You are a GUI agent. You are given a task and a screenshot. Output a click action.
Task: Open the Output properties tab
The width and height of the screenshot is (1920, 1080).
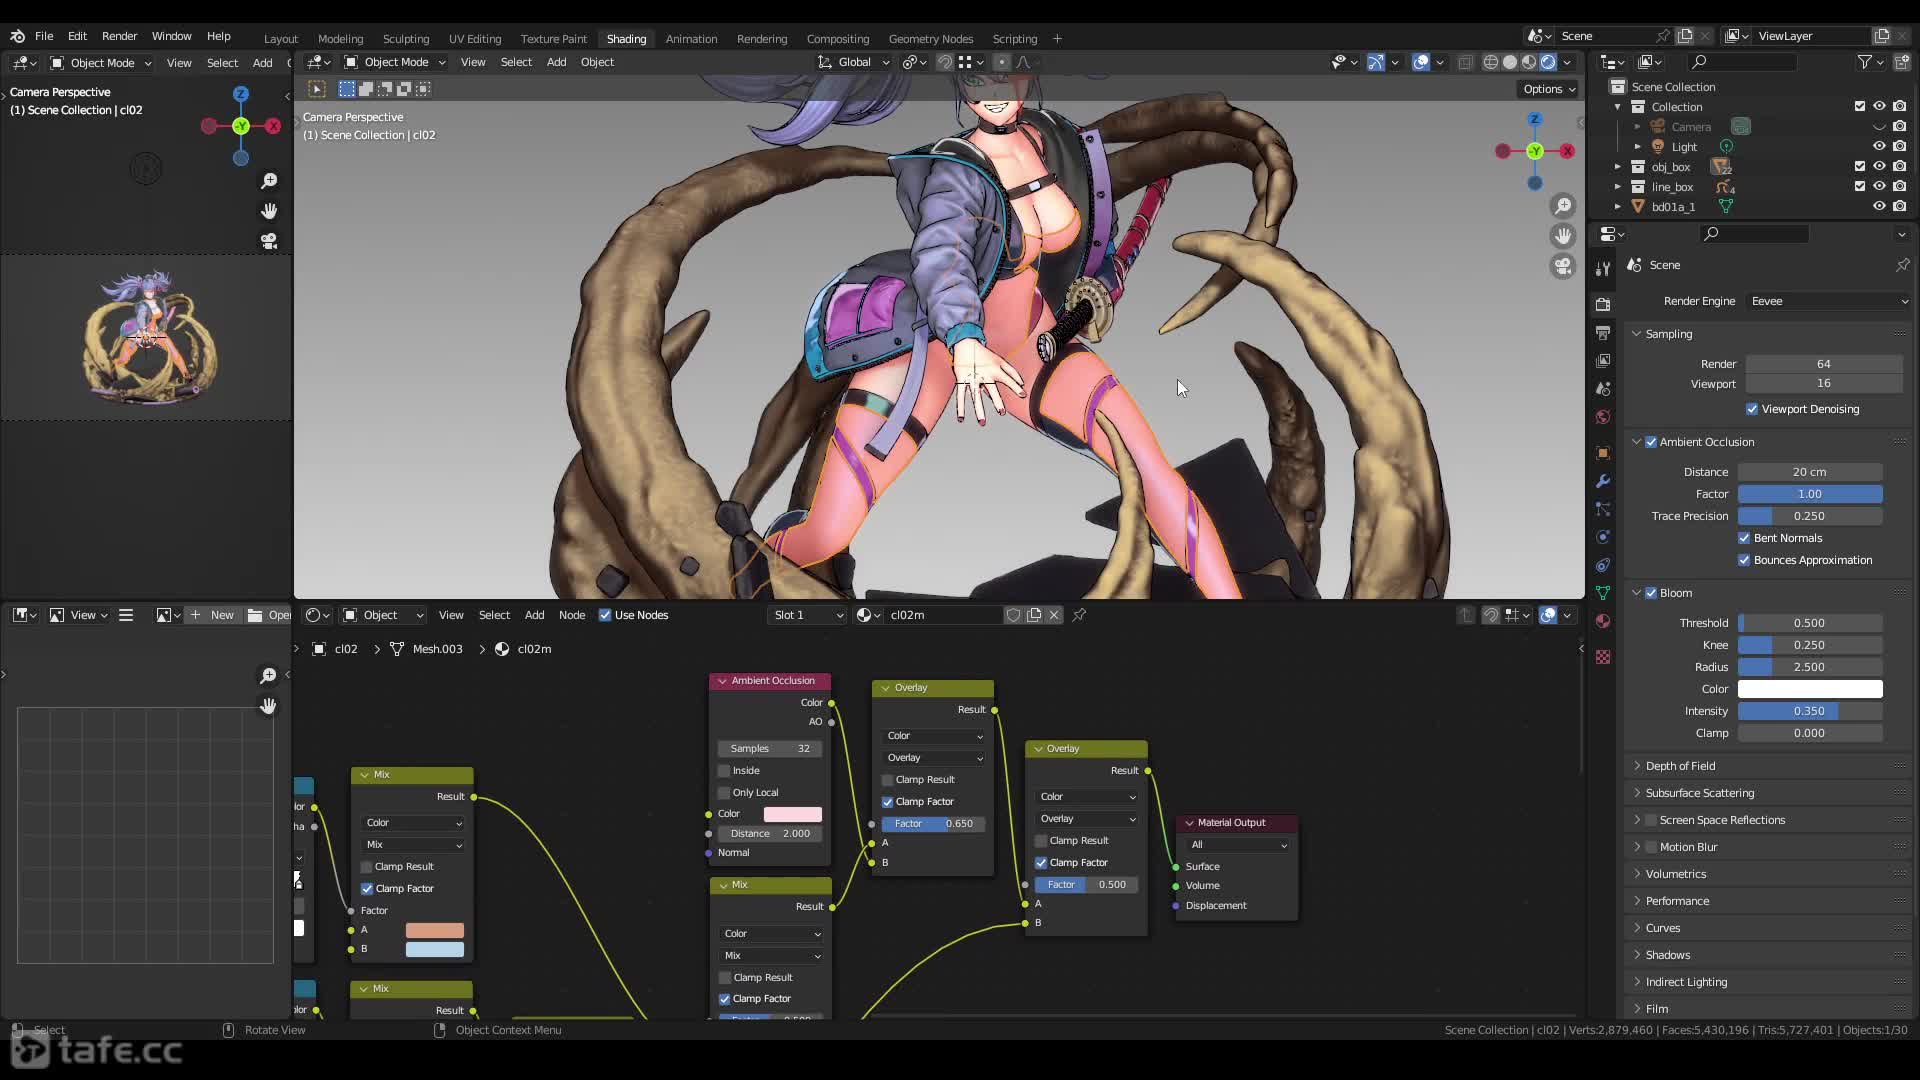1603,332
